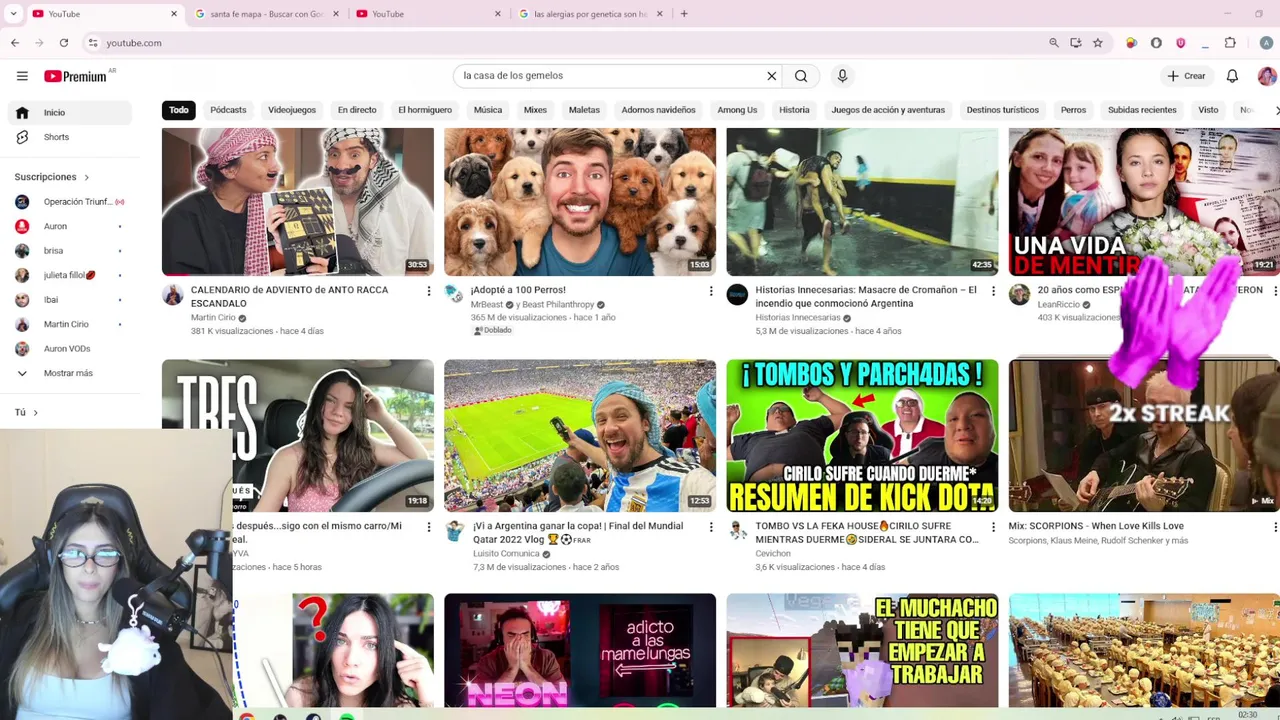Open options menu for Scorpions mix
Image resolution: width=1280 pixels, height=720 pixels.
1275,527
